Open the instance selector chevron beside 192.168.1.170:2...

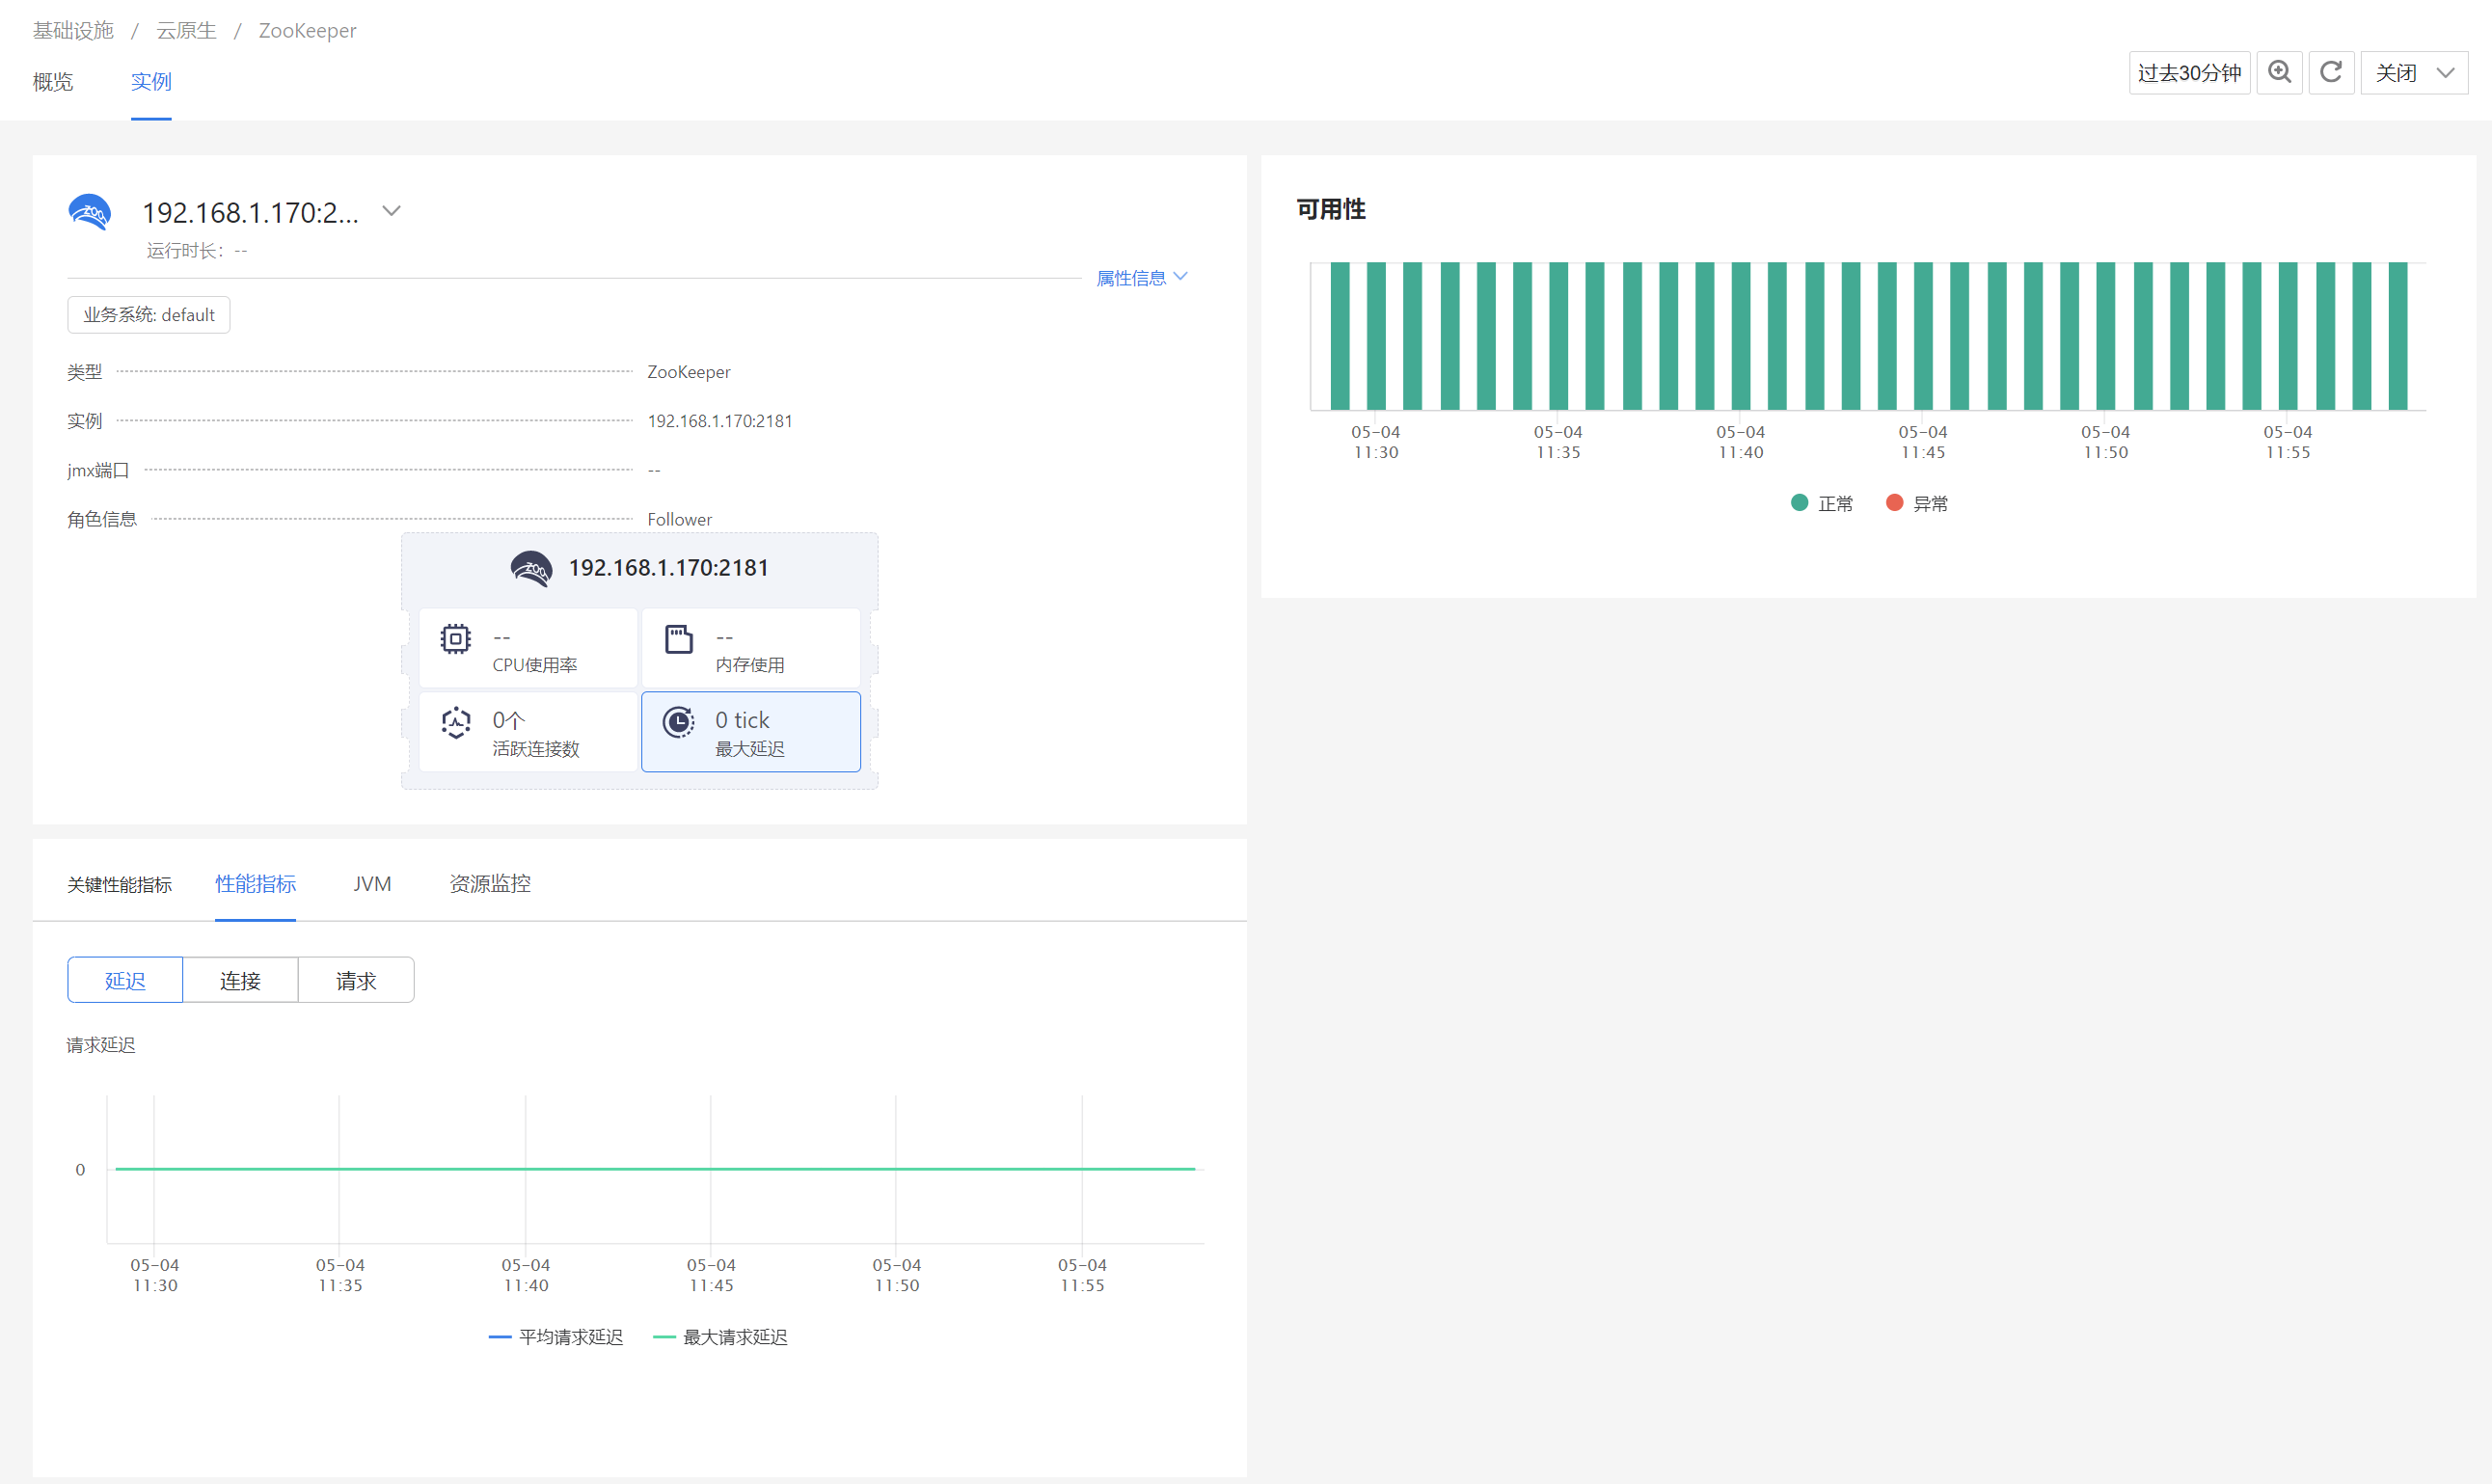(x=392, y=211)
